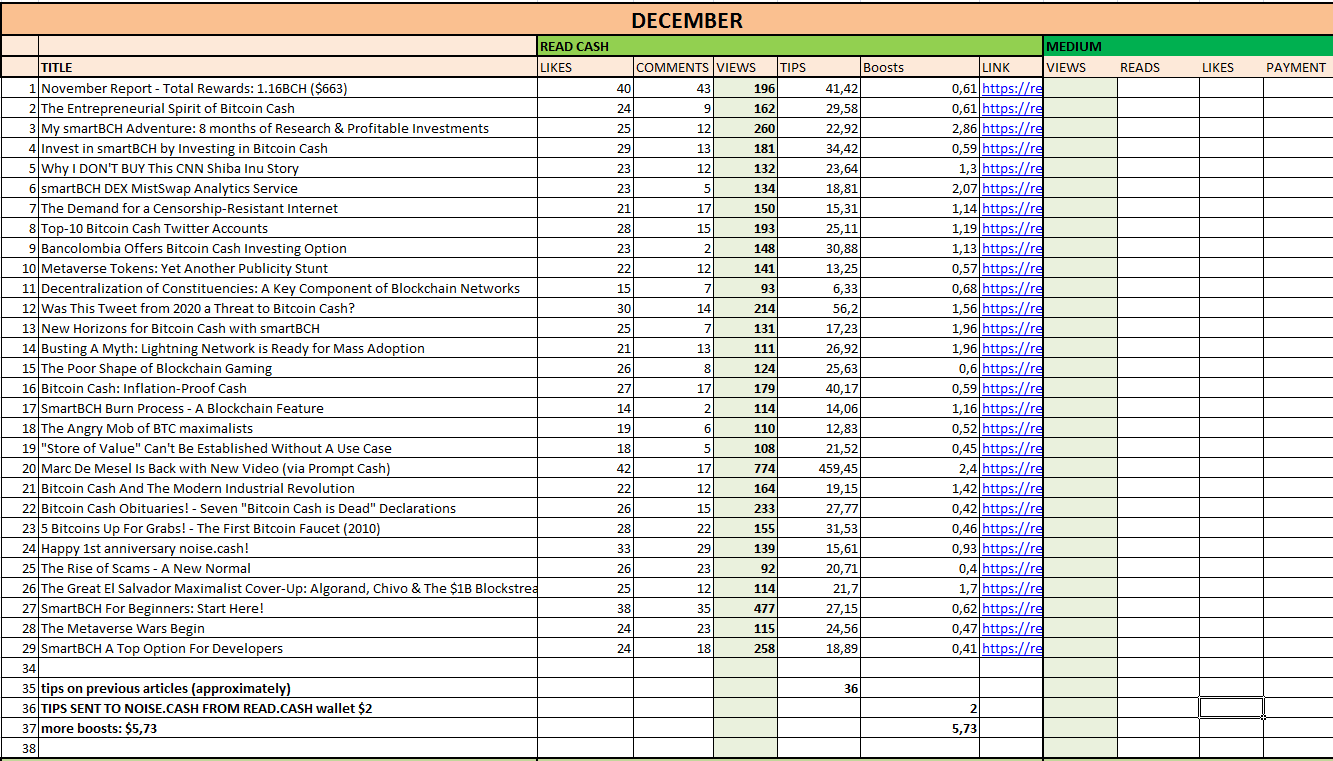The width and height of the screenshot is (1333, 761).
Task: Open the Metaverse Wars Begin article link
Action: point(1012,628)
